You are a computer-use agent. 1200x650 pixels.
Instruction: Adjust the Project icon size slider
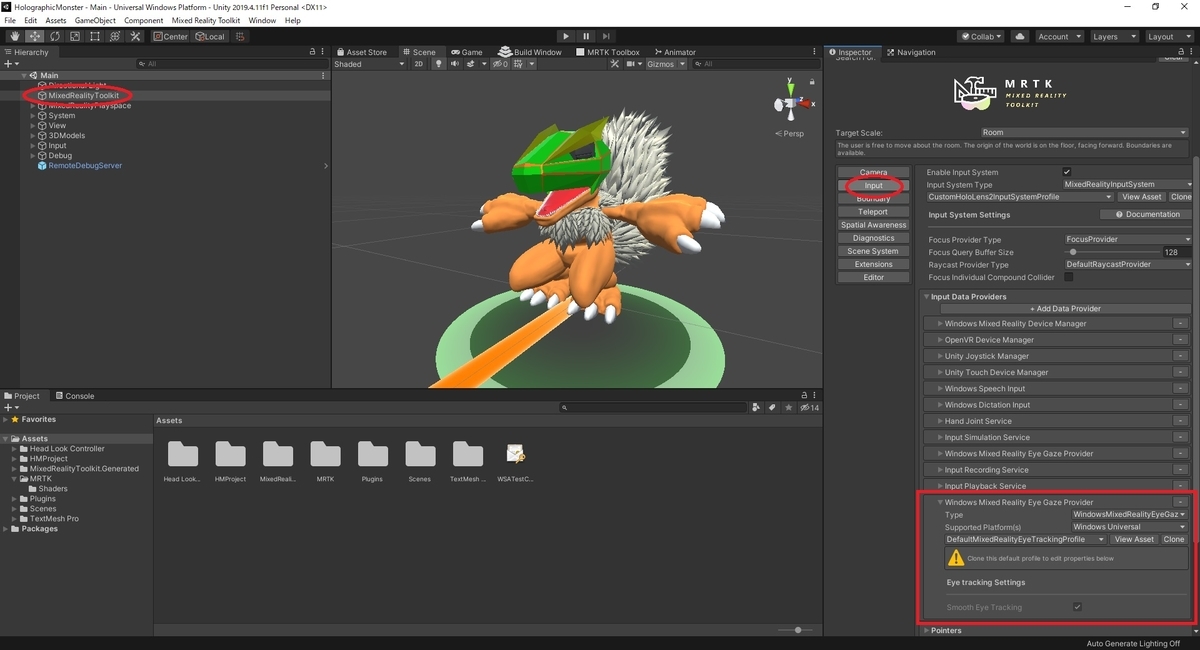click(x=798, y=630)
